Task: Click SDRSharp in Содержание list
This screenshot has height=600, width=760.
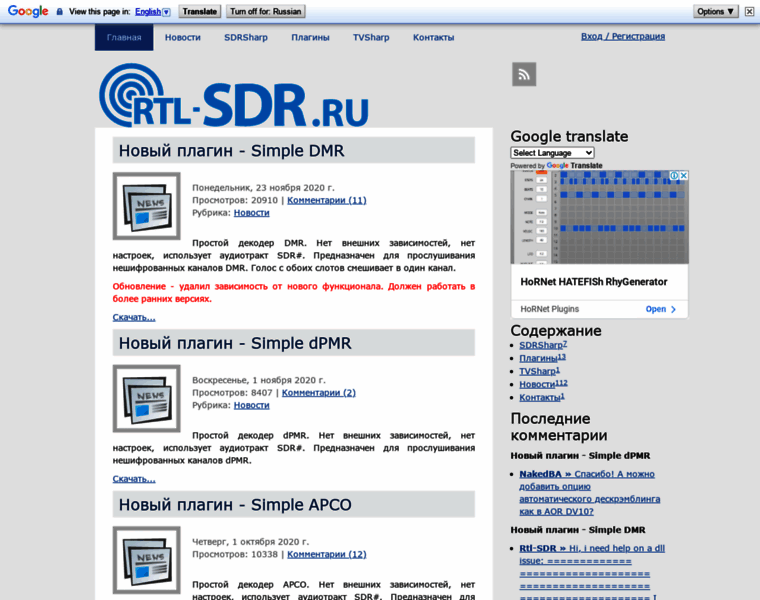Action: [x=543, y=345]
